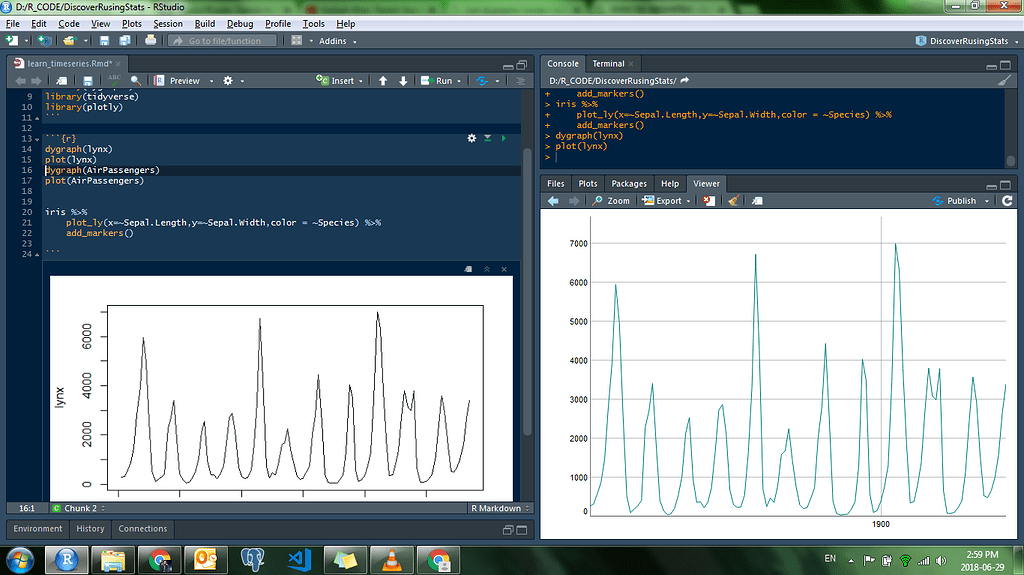The image size is (1024, 575).
Task: Go to next chunk down arrow
Action: pos(403,81)
